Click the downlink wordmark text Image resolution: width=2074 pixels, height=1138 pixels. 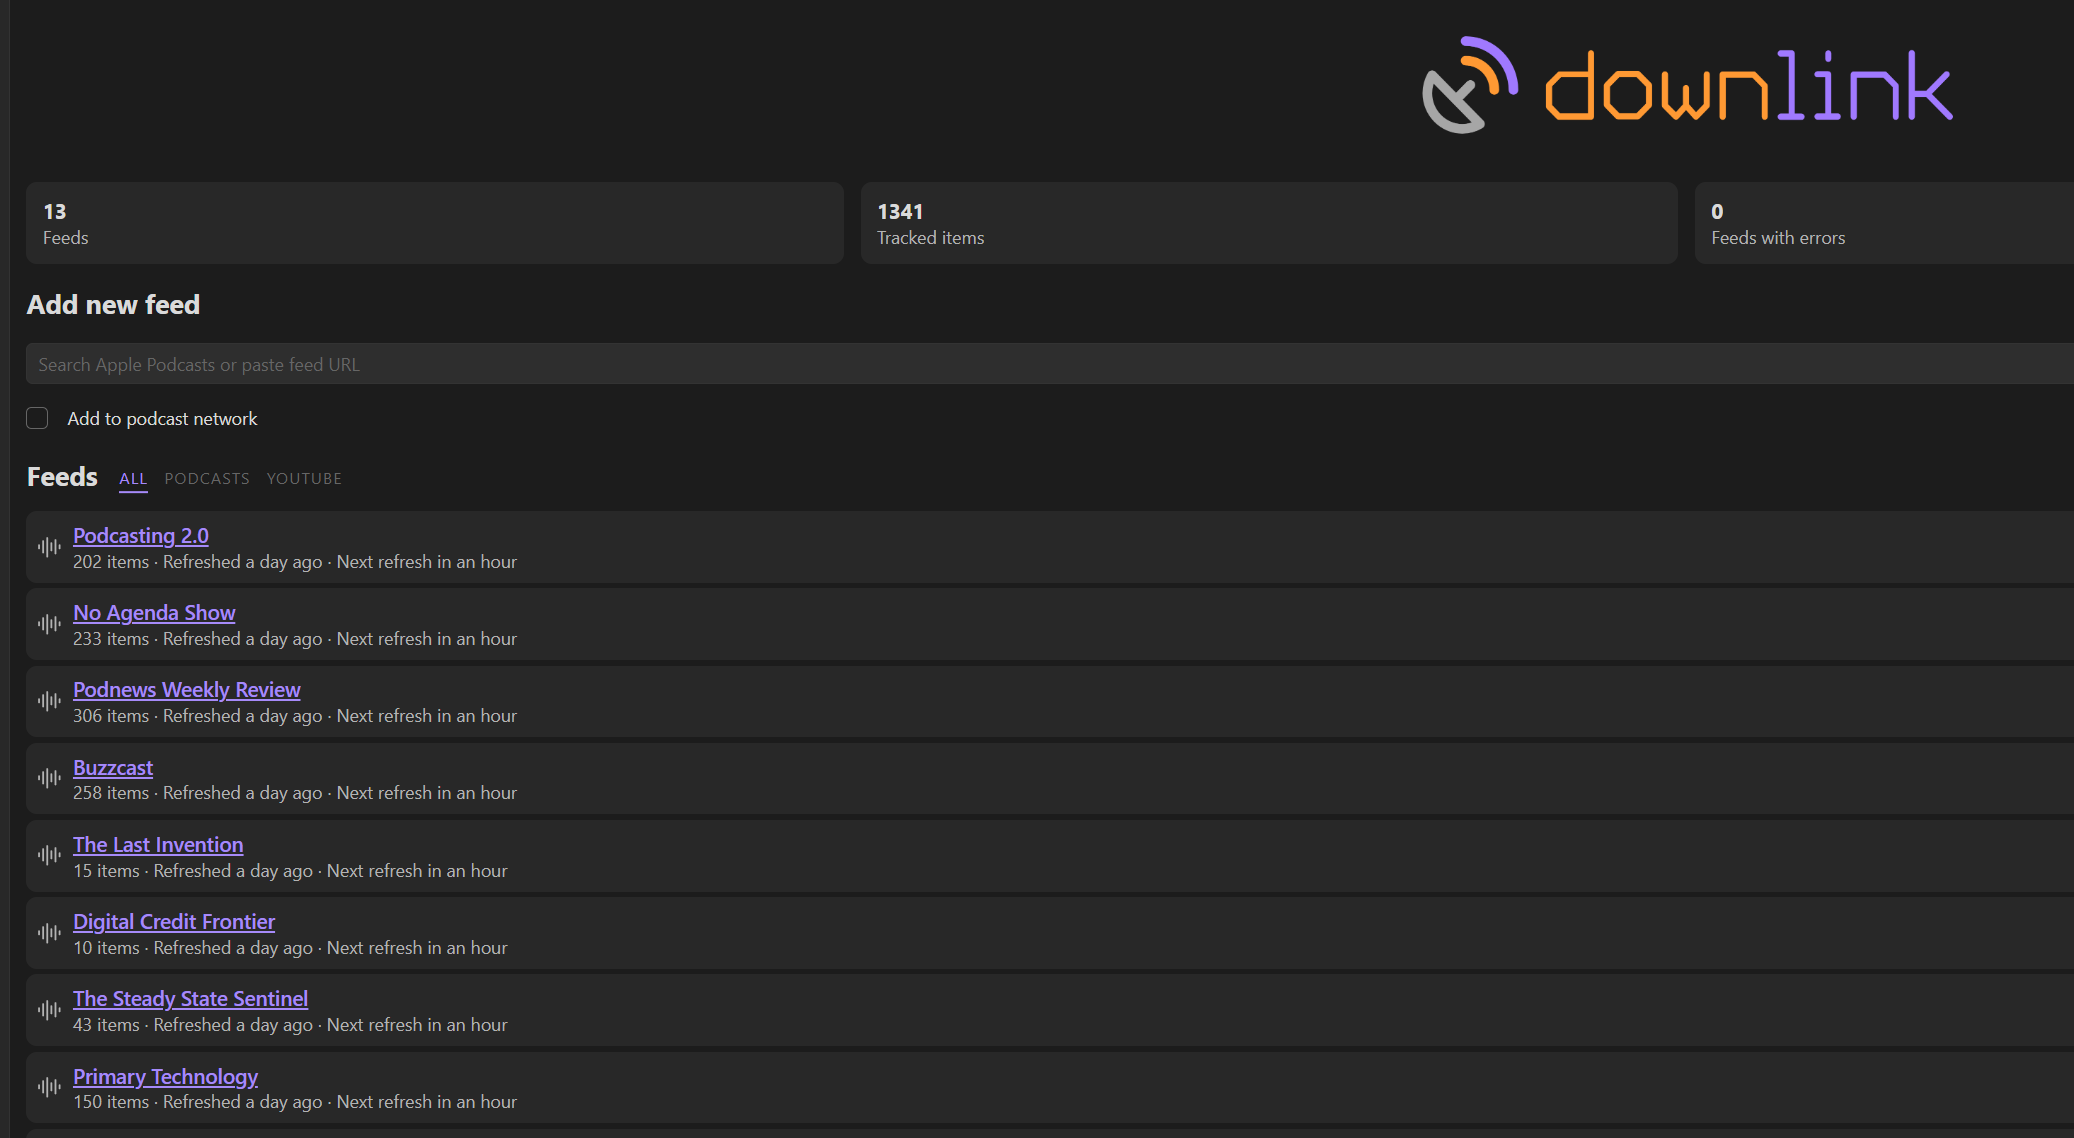1749,86
